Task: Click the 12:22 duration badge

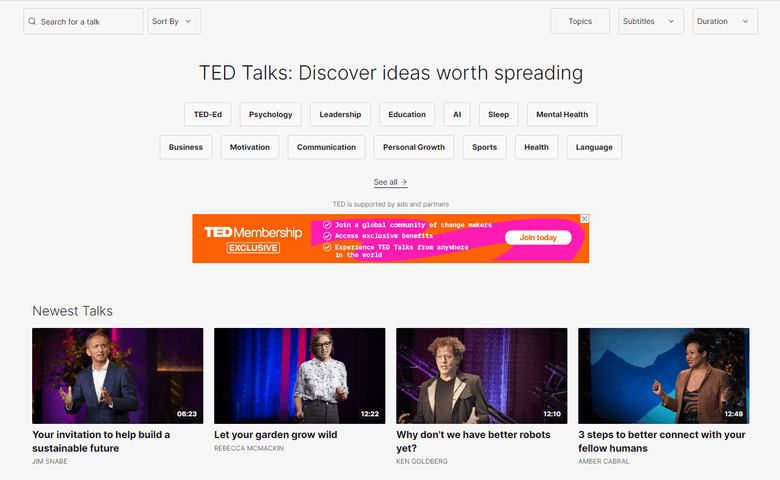Action: coord(370,414)
